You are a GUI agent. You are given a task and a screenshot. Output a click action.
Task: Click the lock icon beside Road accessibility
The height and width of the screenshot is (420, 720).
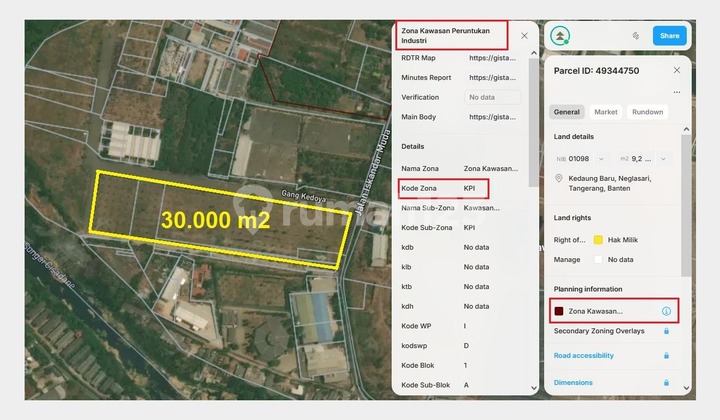666,355
